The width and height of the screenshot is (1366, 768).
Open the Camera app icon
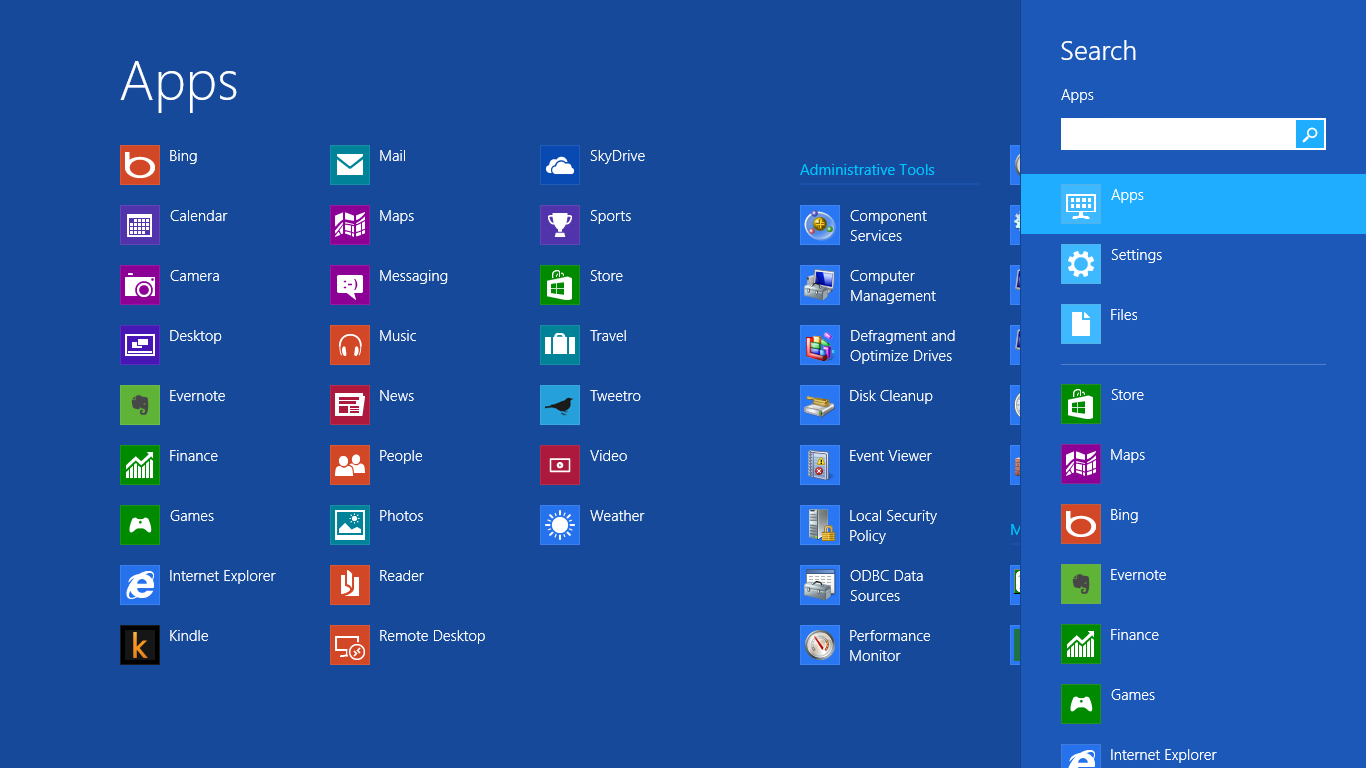pyautogui.click(x=140, y=285)
